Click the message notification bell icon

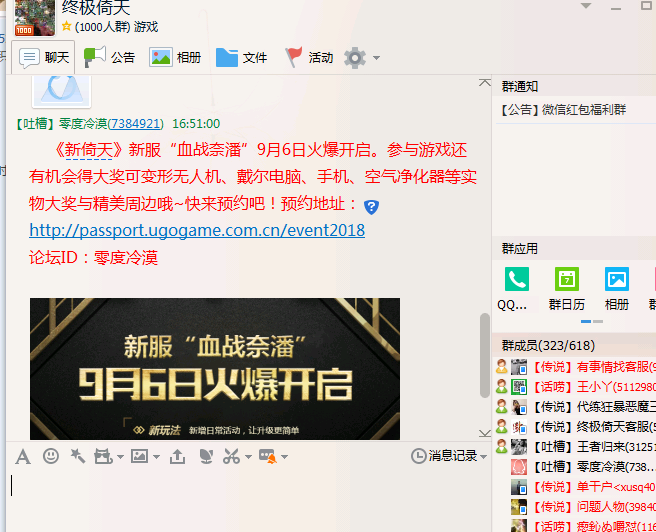[268, 456]
